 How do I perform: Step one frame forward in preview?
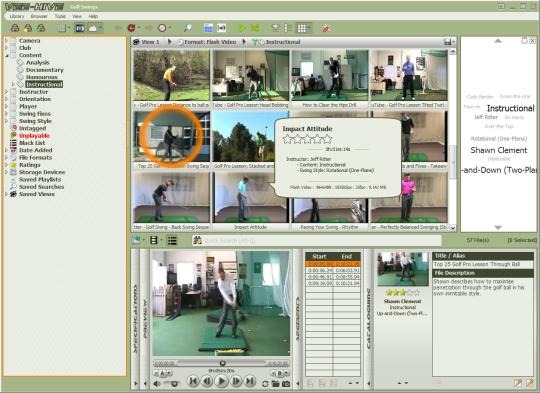[236, 381]
